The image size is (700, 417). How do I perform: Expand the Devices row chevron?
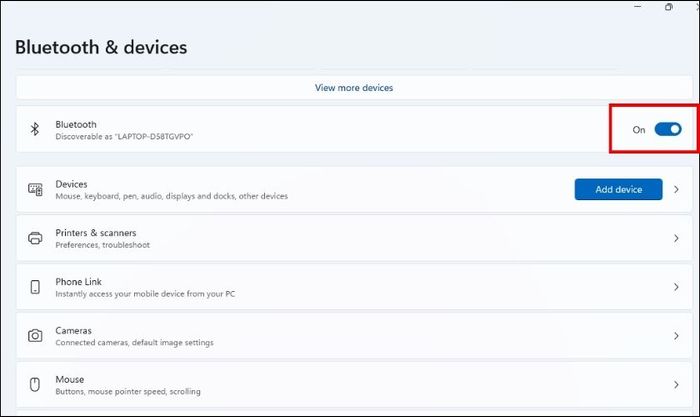(x=677, y=189)
